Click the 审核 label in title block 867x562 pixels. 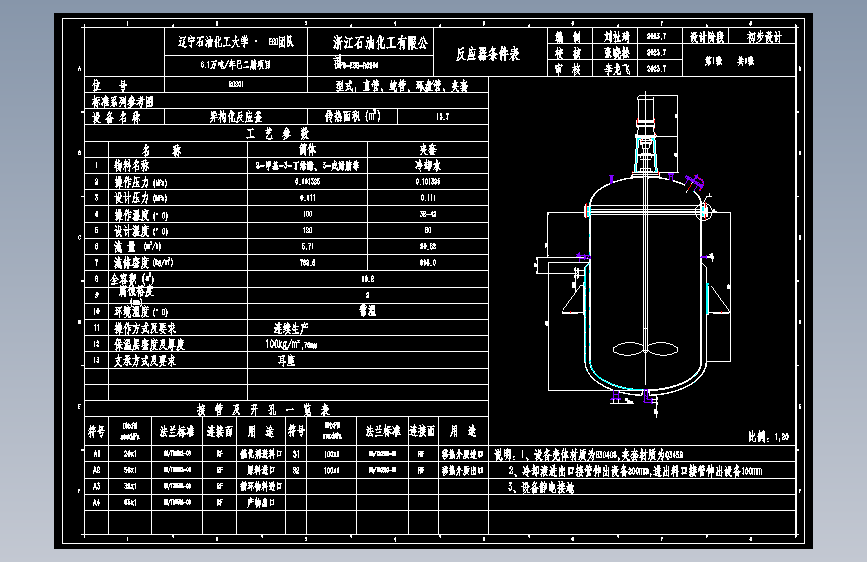[x=568, y=69]
